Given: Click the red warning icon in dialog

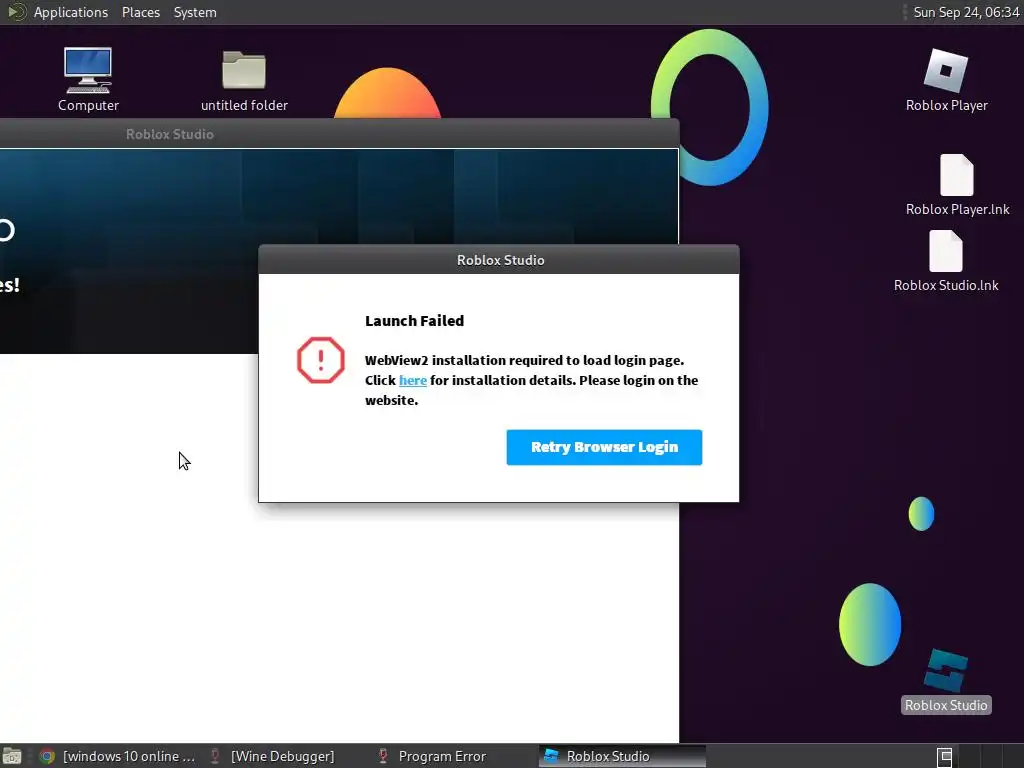Looking at the screenshot, I should [x=321, y=360].
